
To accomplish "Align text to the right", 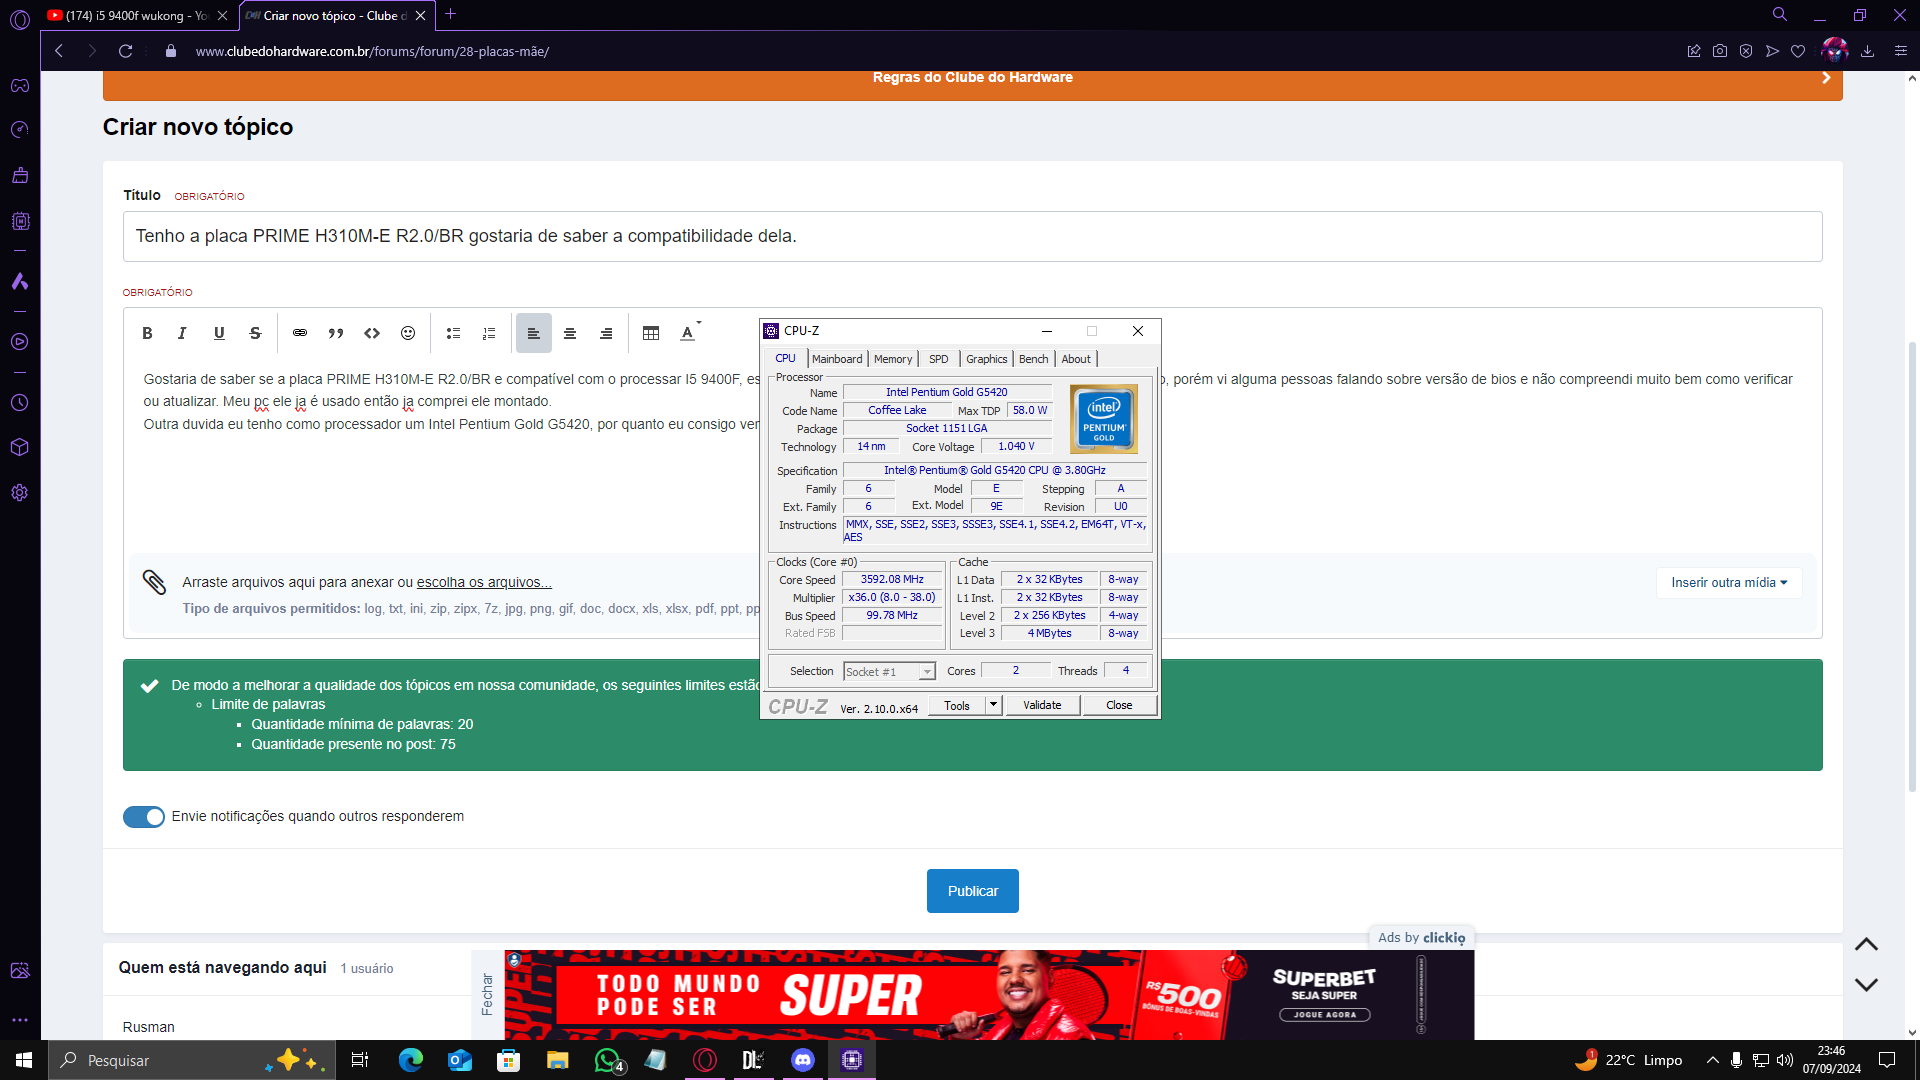I will 606,333.
